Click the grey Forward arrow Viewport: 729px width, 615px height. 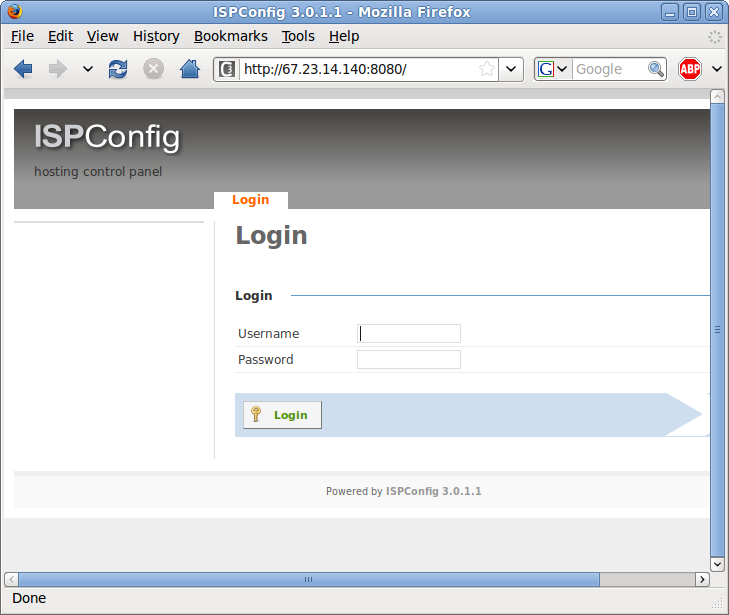click(58, 69)
